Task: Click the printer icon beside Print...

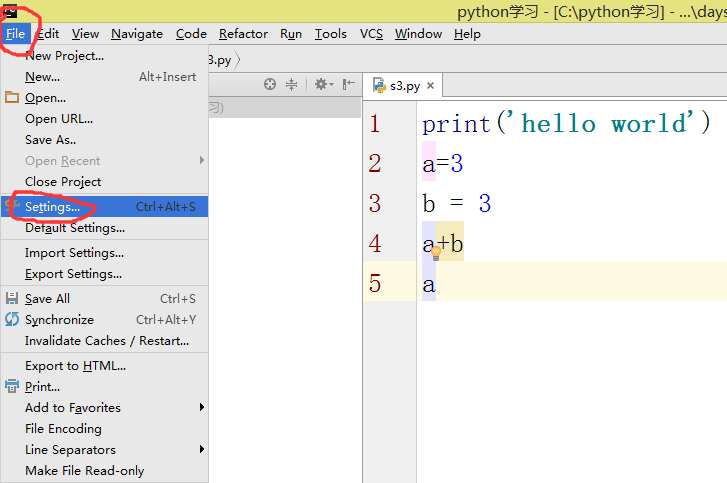Action: [x=12, y=386]
